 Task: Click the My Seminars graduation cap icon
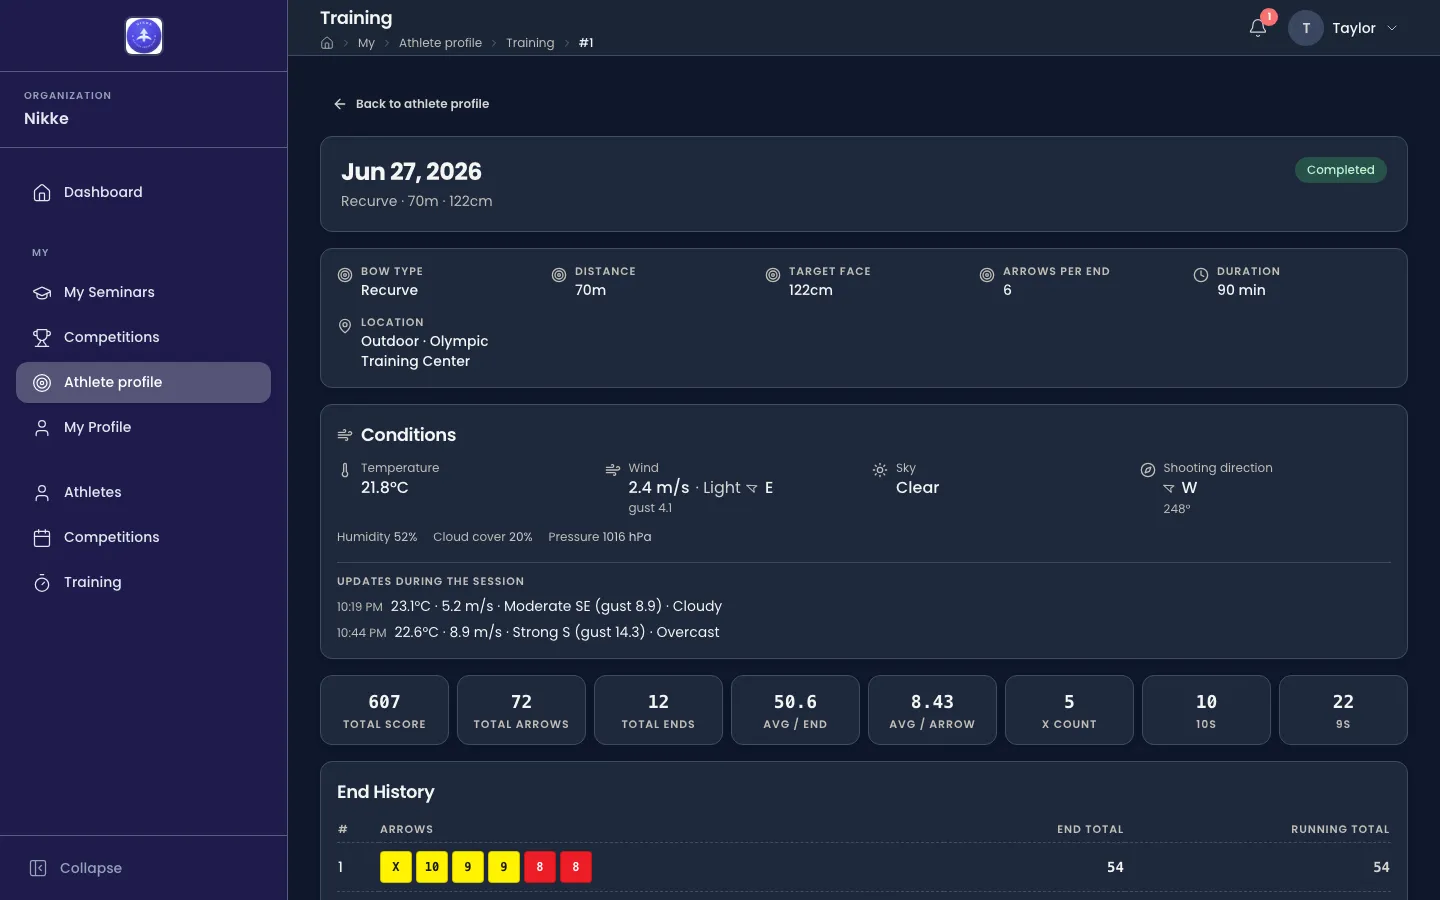(x=42, y=292)
